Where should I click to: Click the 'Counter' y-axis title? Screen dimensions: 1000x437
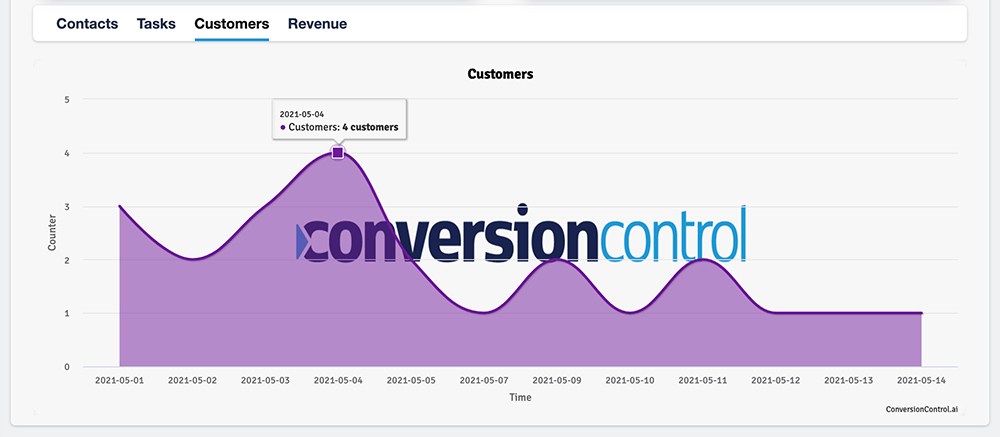click(53, 232)
